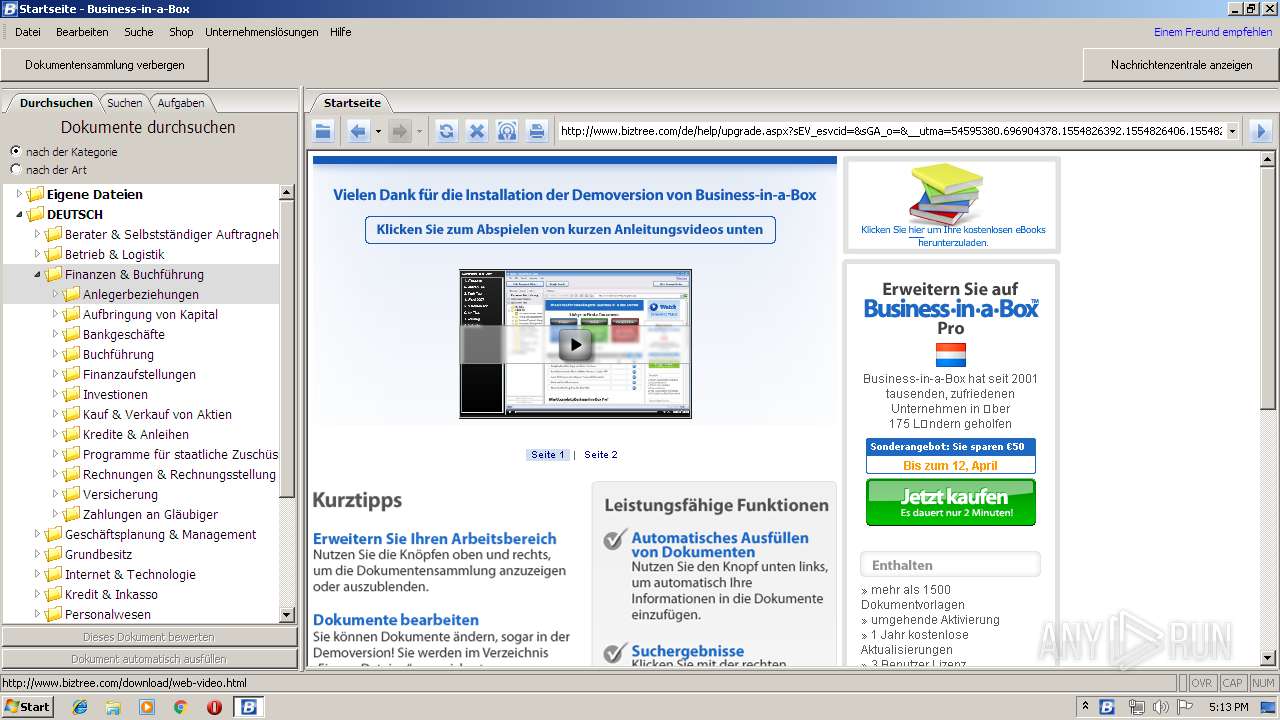Viewport: 1280px width, 720px height.
Task: Refresh the page with the reload icon
Action: [446, 131]
